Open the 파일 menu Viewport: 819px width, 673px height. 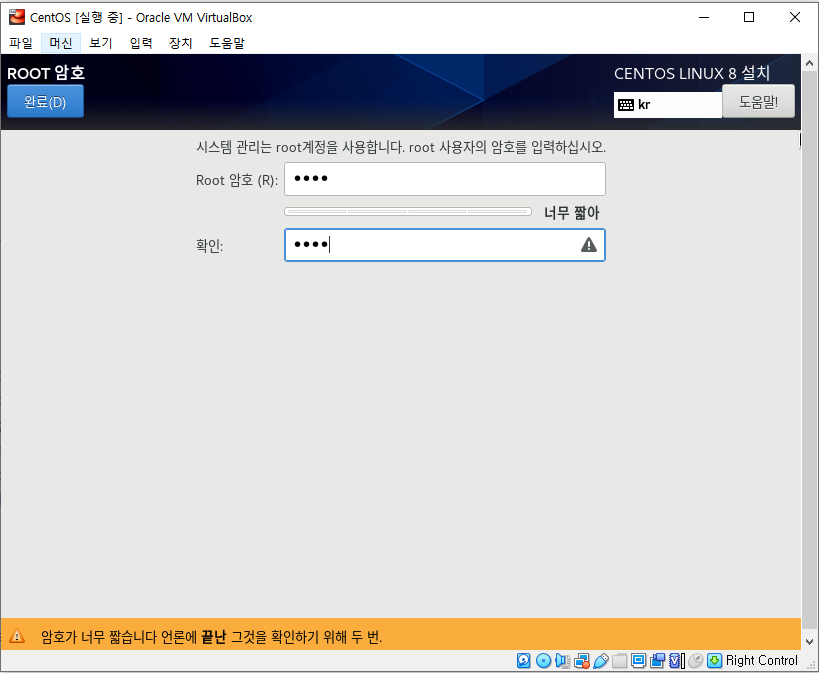(21, 43)
